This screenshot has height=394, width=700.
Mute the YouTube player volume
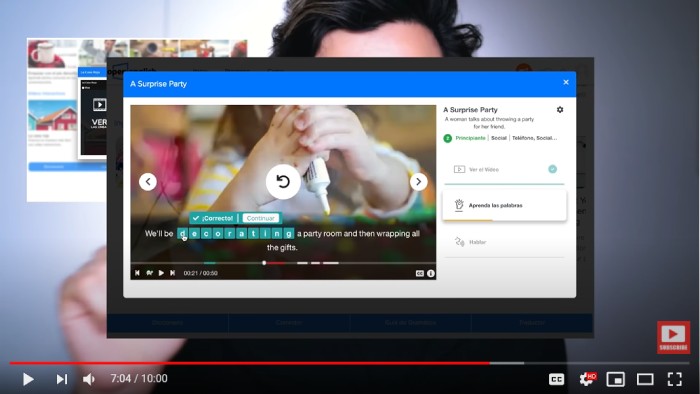tap(89, 379)
